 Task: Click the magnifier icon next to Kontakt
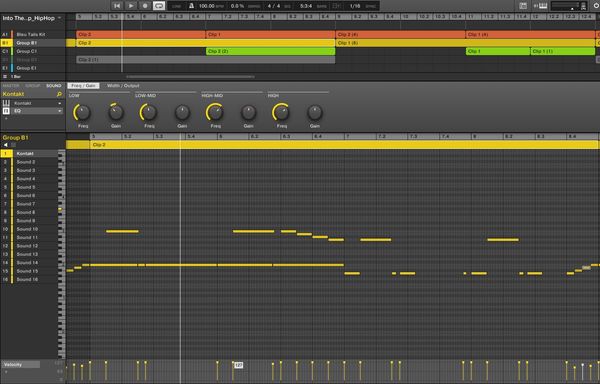[x=59, y=94]
